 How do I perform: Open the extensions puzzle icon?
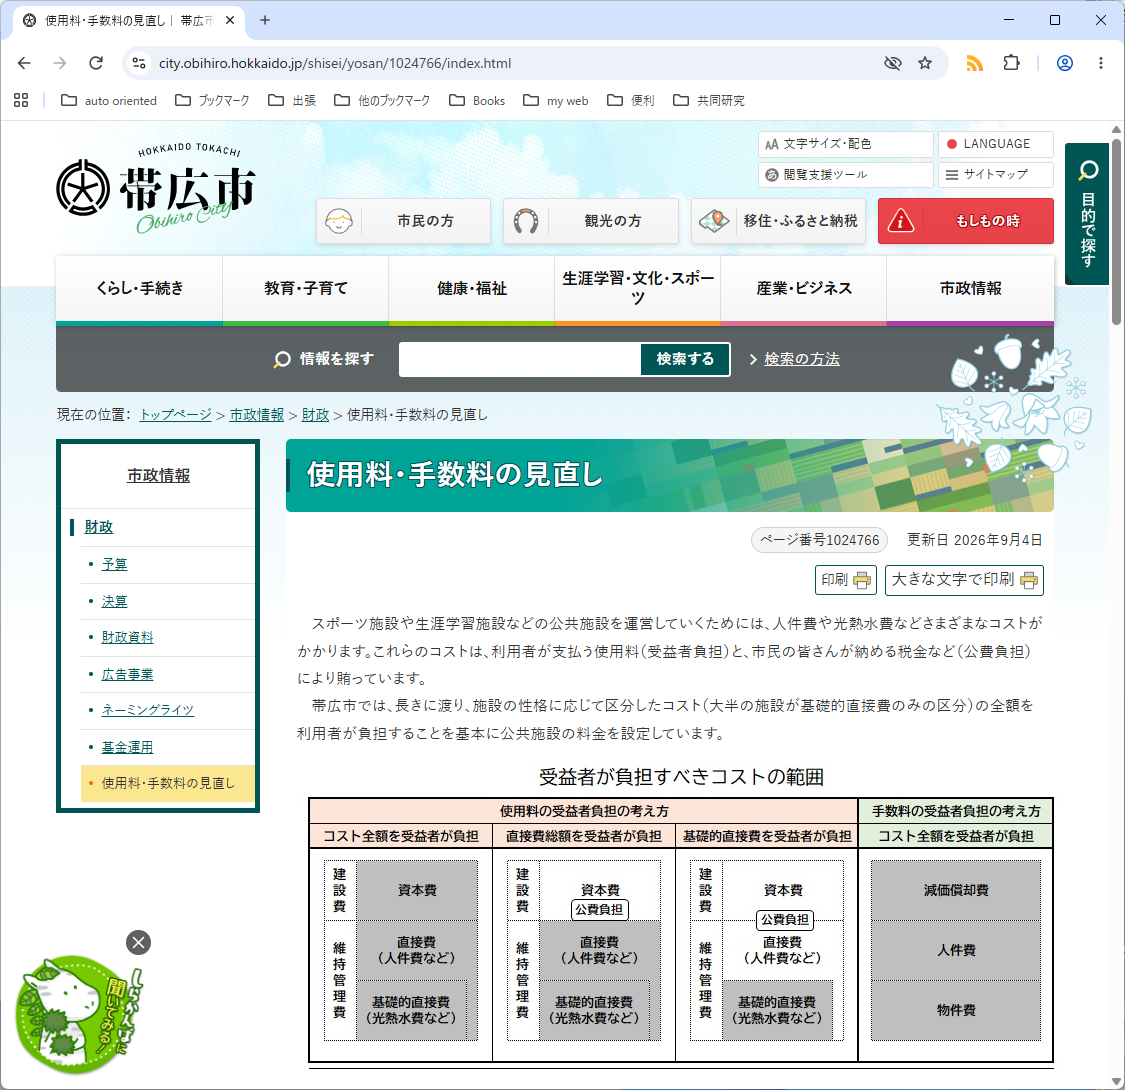(x=1011, y=63)
